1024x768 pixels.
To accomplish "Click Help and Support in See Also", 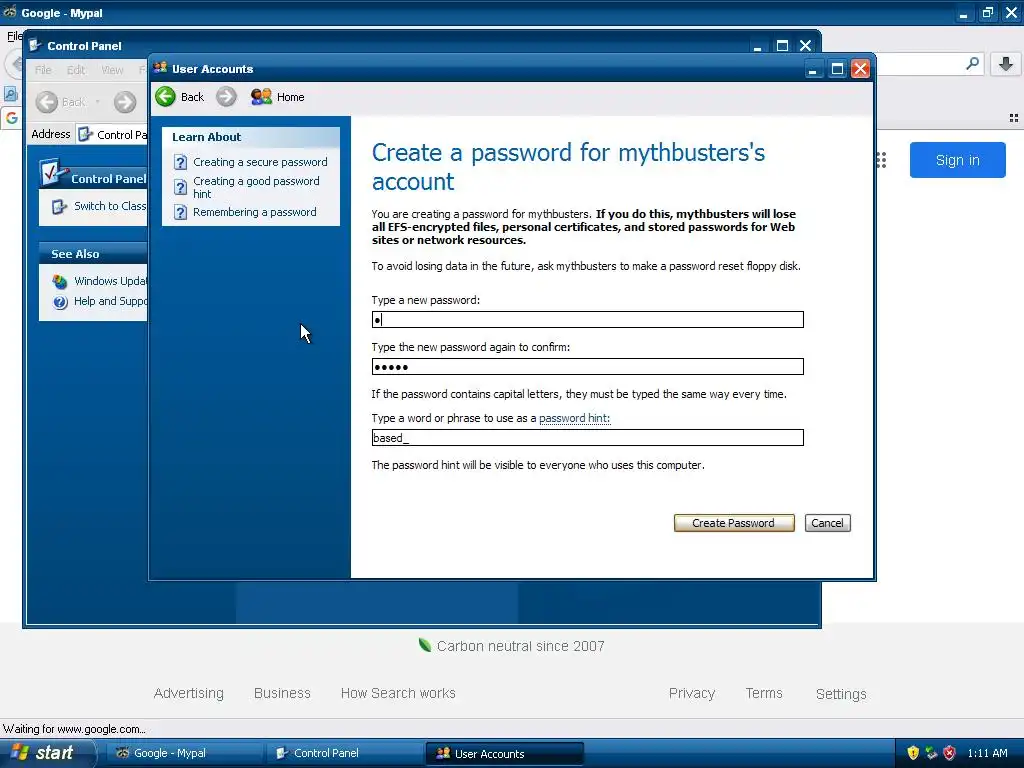I will pyautogui.click(x=110, y=302).
